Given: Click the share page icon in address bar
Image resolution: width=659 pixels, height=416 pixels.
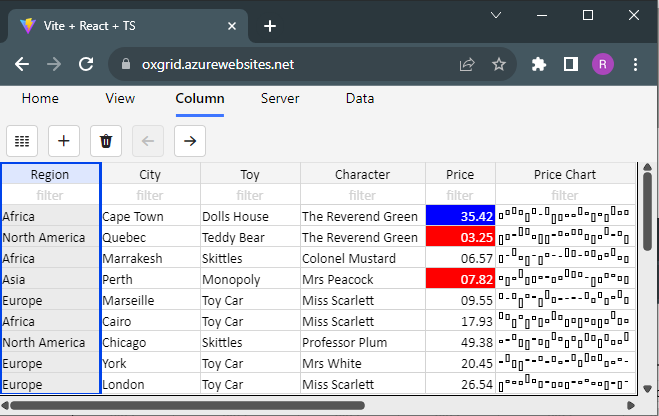Looking at the screenshot, I should pos(467,64).
